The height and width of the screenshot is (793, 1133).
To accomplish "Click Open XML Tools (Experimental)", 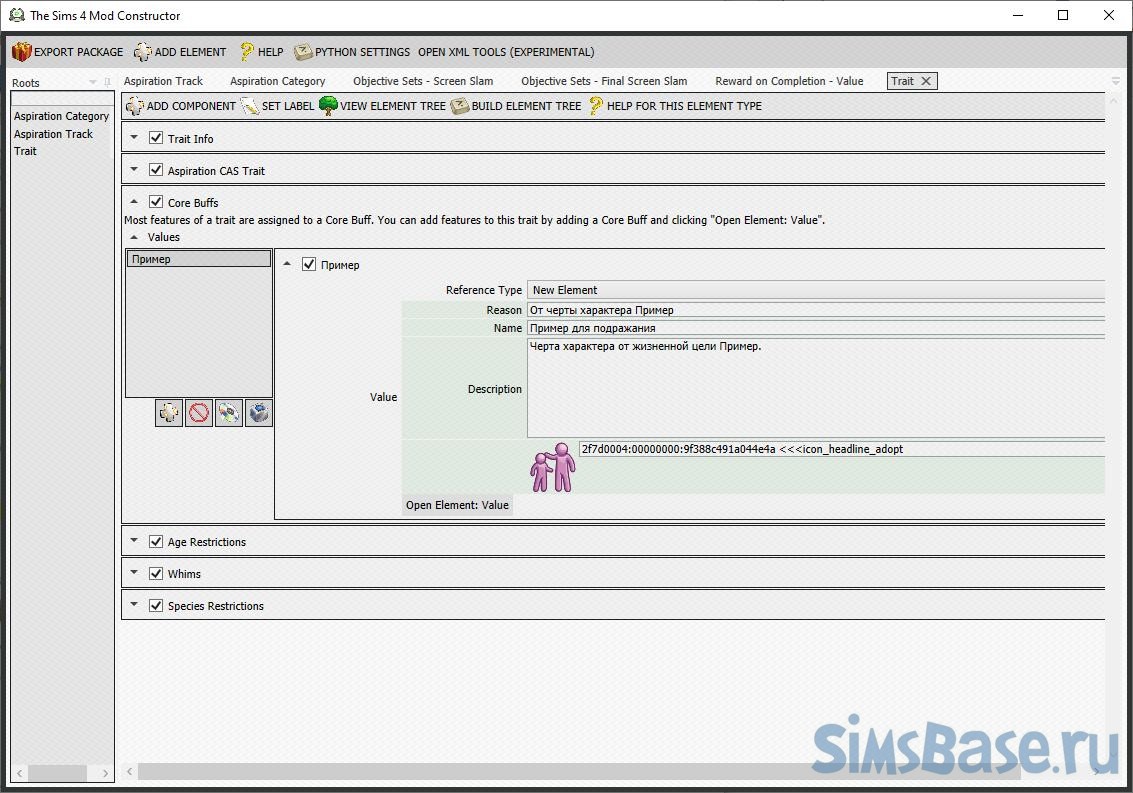I will (x=505, y=52).
